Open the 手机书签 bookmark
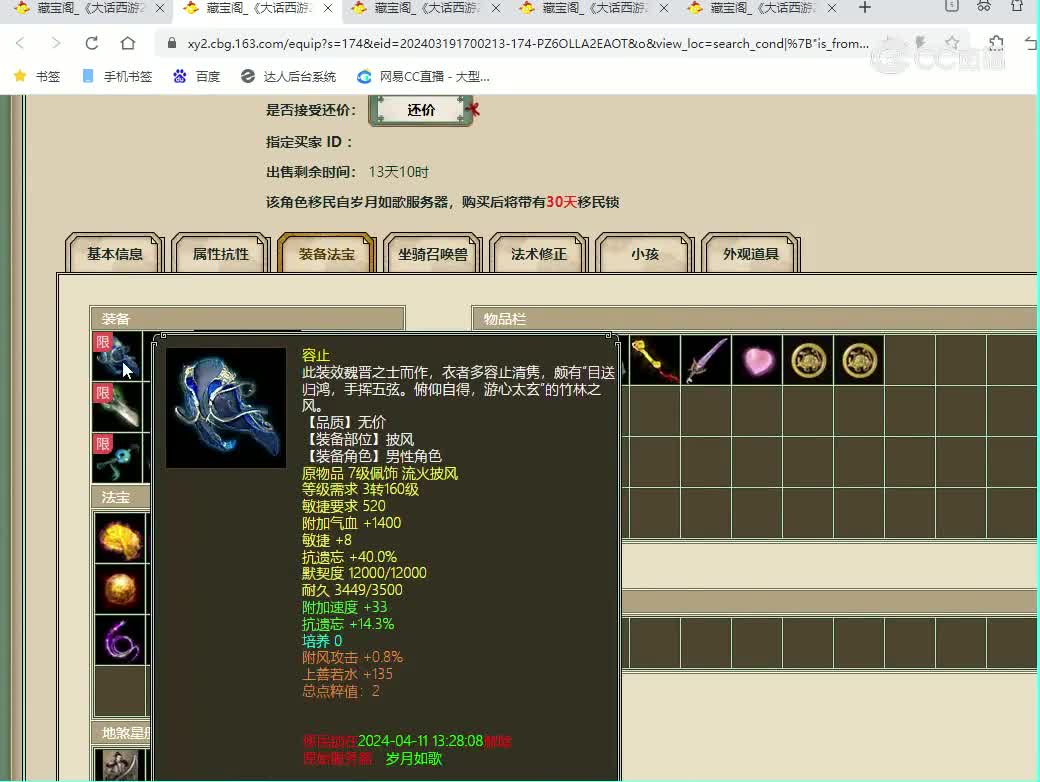 (x=117, y=76)
